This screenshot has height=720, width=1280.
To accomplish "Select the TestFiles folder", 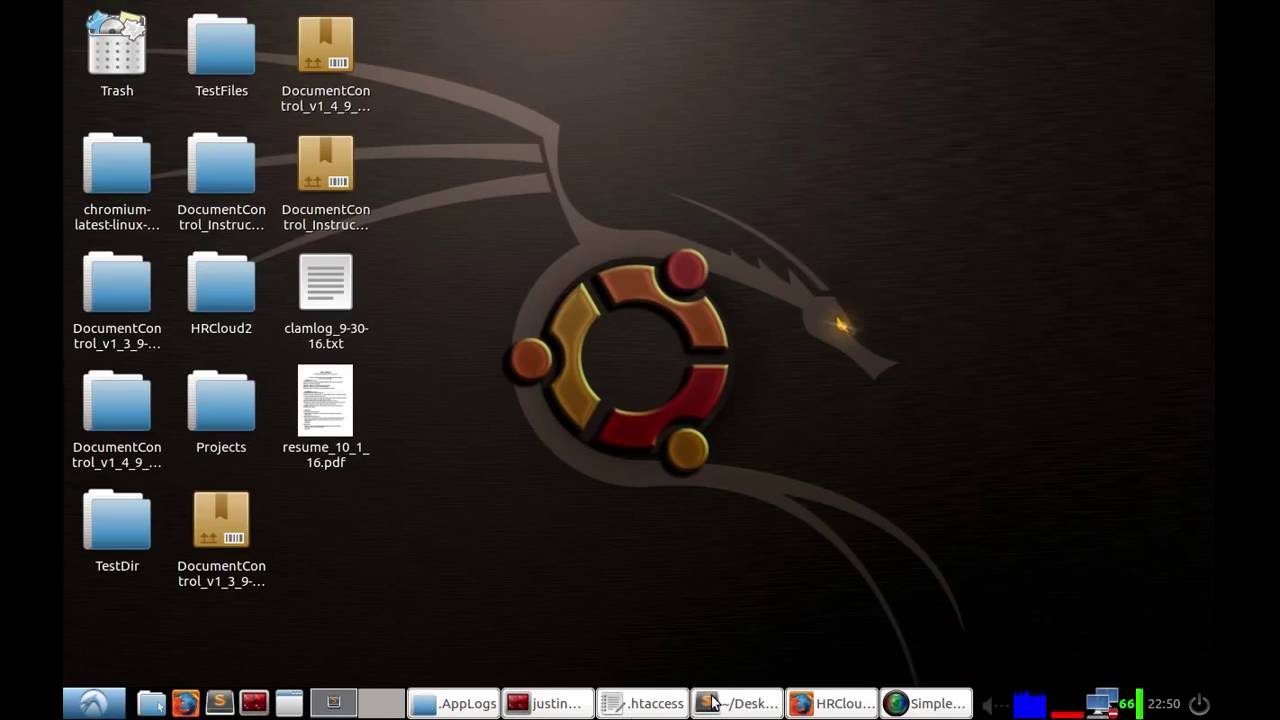I will pos(221,44).
